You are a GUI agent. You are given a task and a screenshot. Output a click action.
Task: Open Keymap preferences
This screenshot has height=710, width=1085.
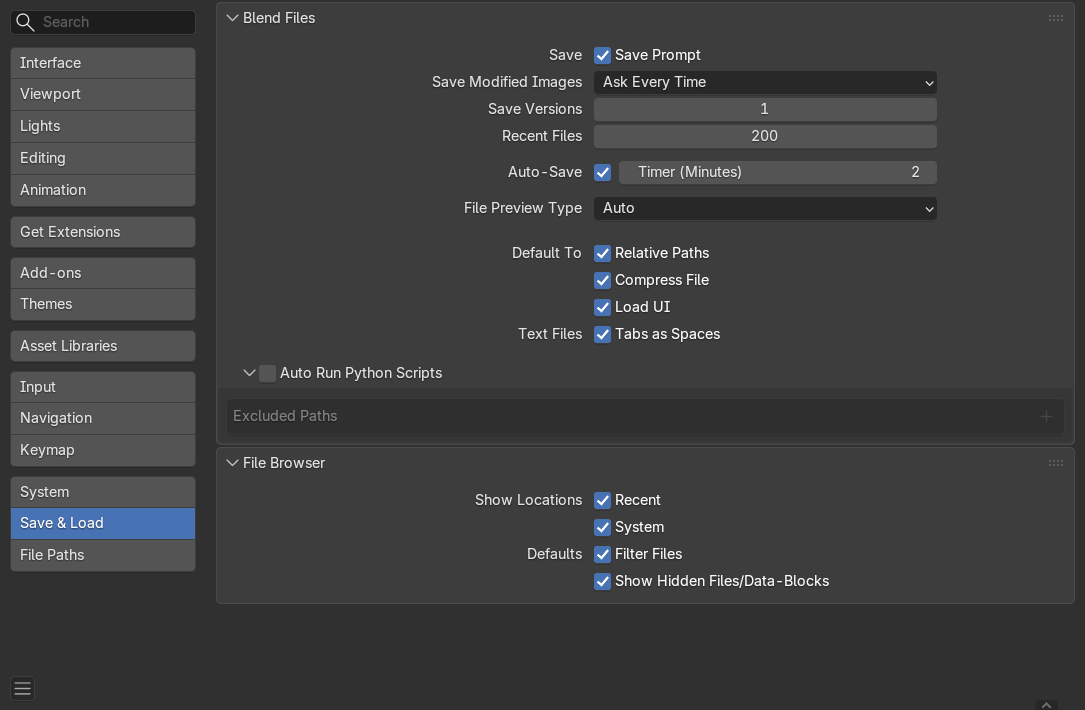(103, 450)
